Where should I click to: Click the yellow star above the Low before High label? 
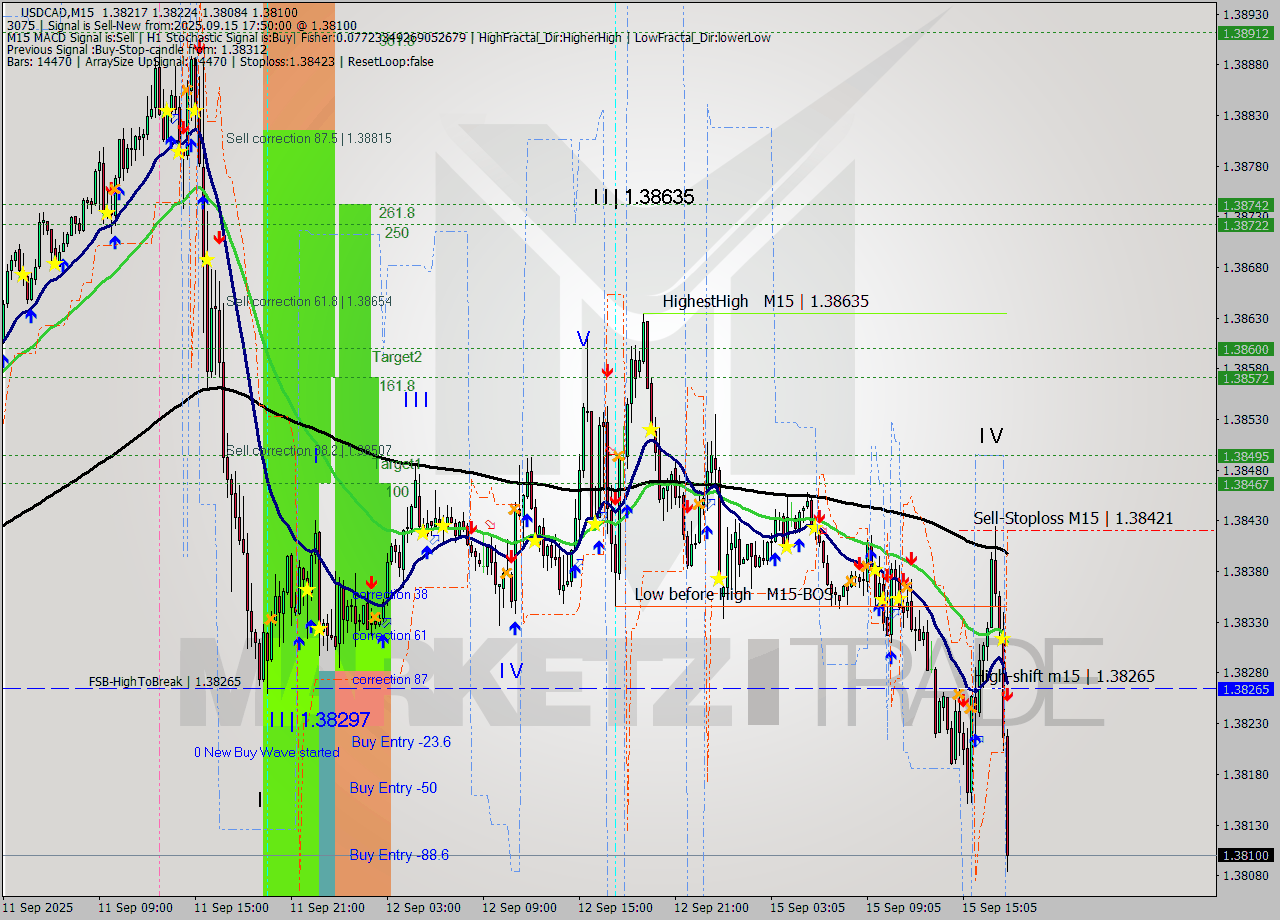pyautogui.click(x=718, y=579)
